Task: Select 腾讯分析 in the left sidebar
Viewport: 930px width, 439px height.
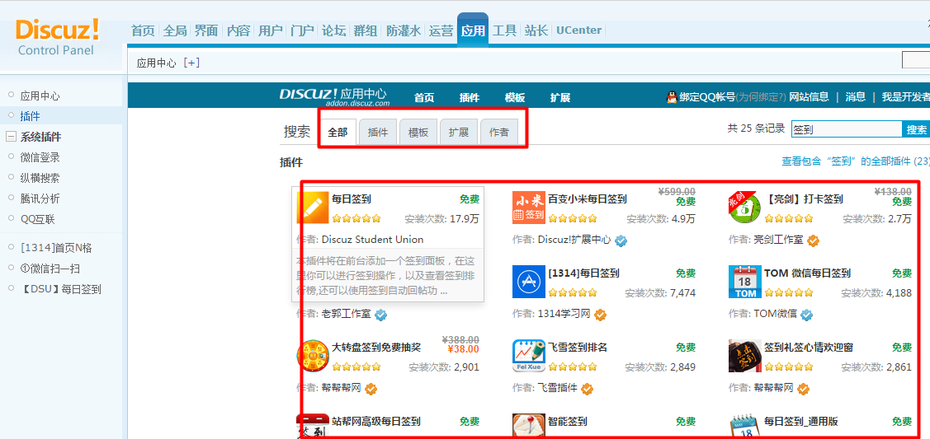Action: 40,199
